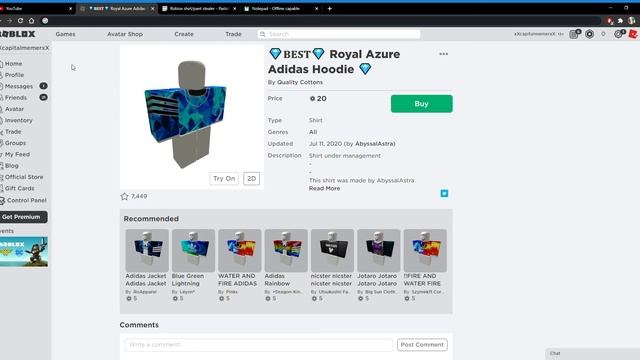
Task: Open browser profile avatar
Action: (x=631, y=20)
